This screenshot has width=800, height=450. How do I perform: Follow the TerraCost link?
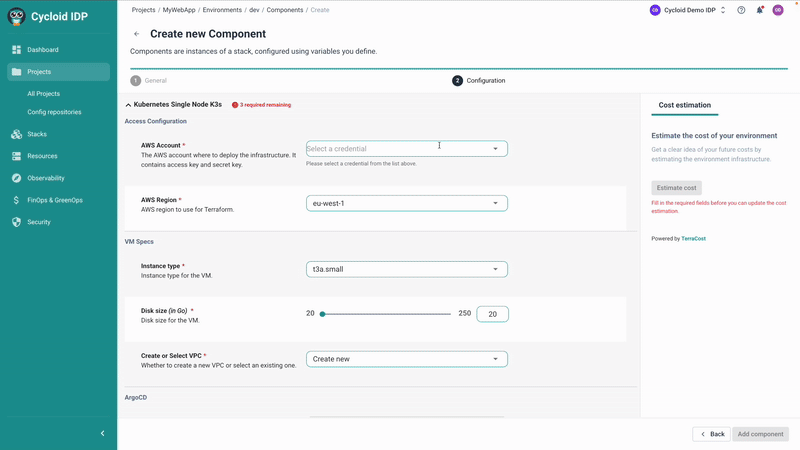[x=693, y=239]
